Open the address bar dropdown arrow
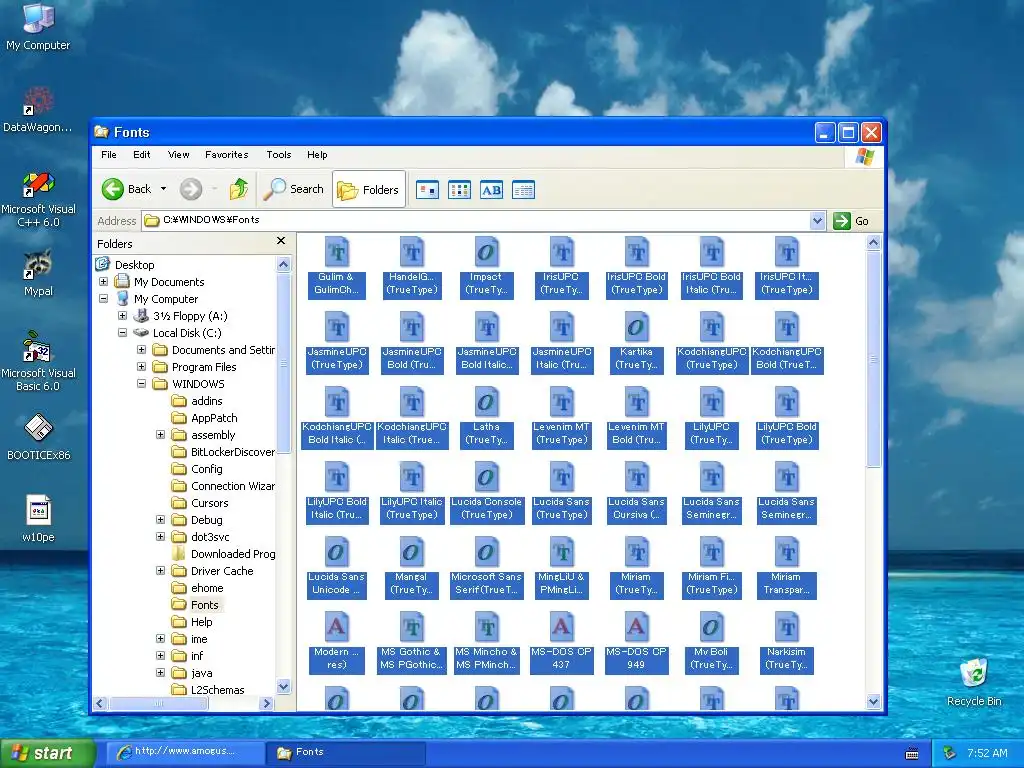 (817, 221)
